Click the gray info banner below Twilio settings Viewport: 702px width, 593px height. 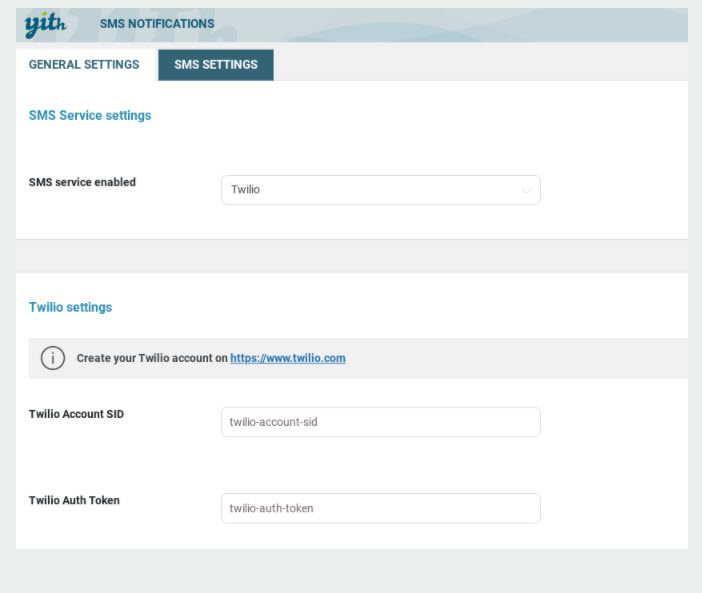coord(358,358)
